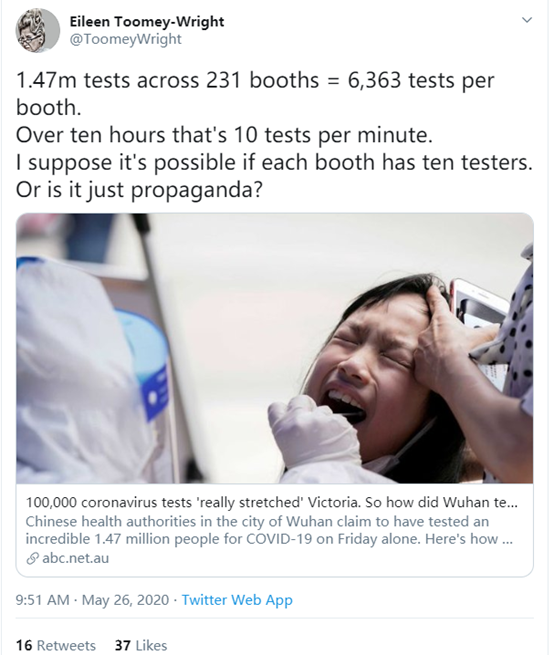Screen dimensions: 554x655
Task: Click the gloved hand holding swab in photo
Action: click(x=314, y=431)
